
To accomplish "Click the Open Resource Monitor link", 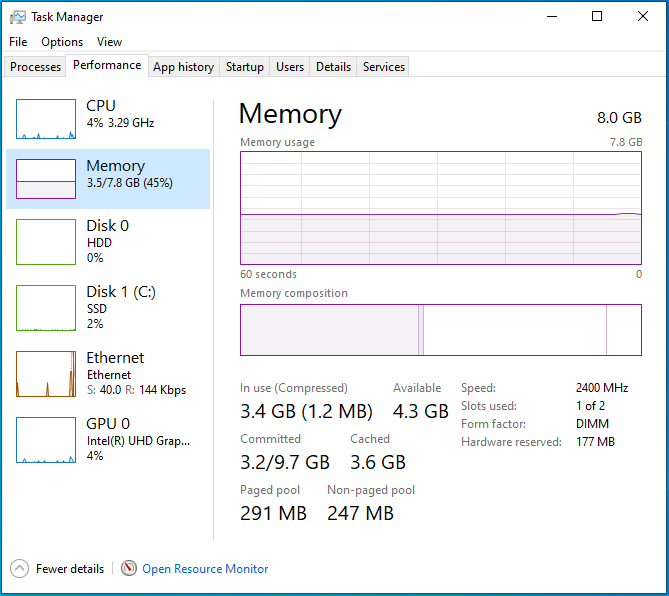I will tap(205, 569).
